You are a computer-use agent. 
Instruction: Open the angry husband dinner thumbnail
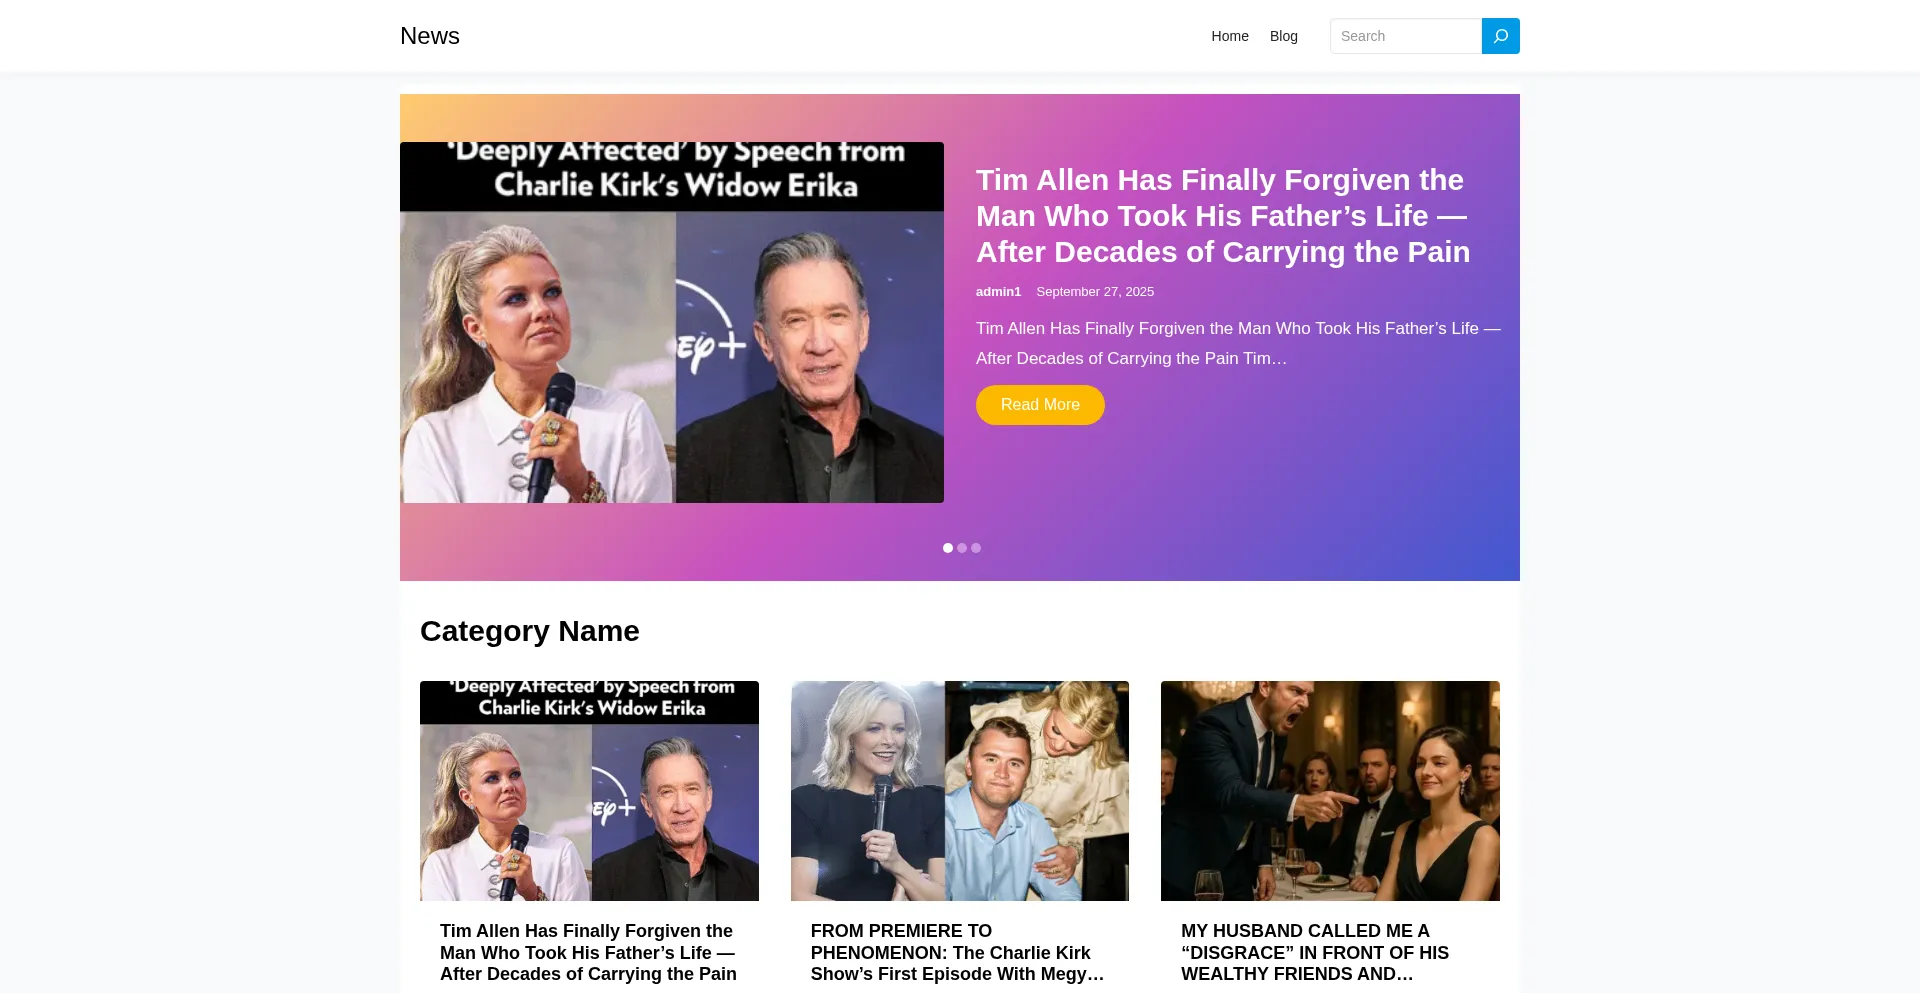pos(1330,791)
